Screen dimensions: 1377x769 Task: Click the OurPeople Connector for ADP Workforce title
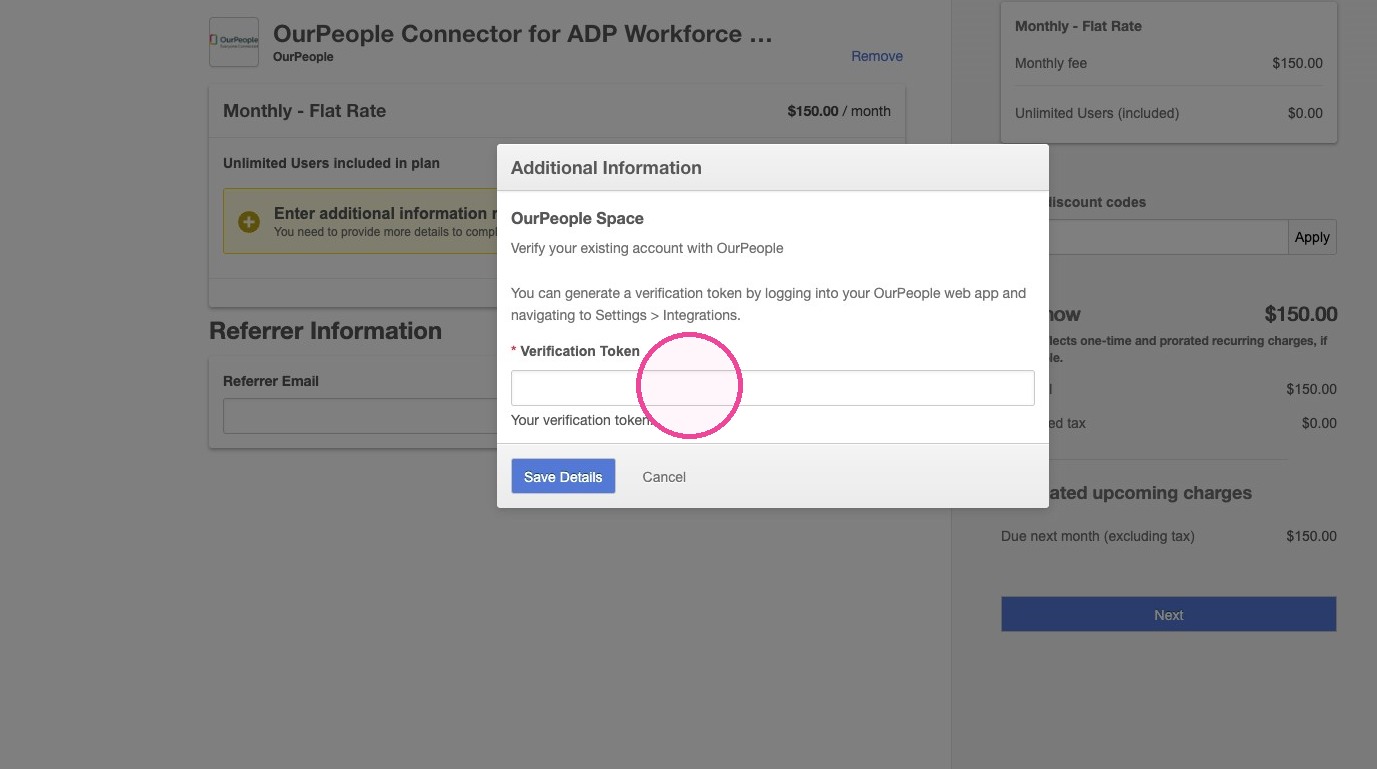[x=523, y=34]
